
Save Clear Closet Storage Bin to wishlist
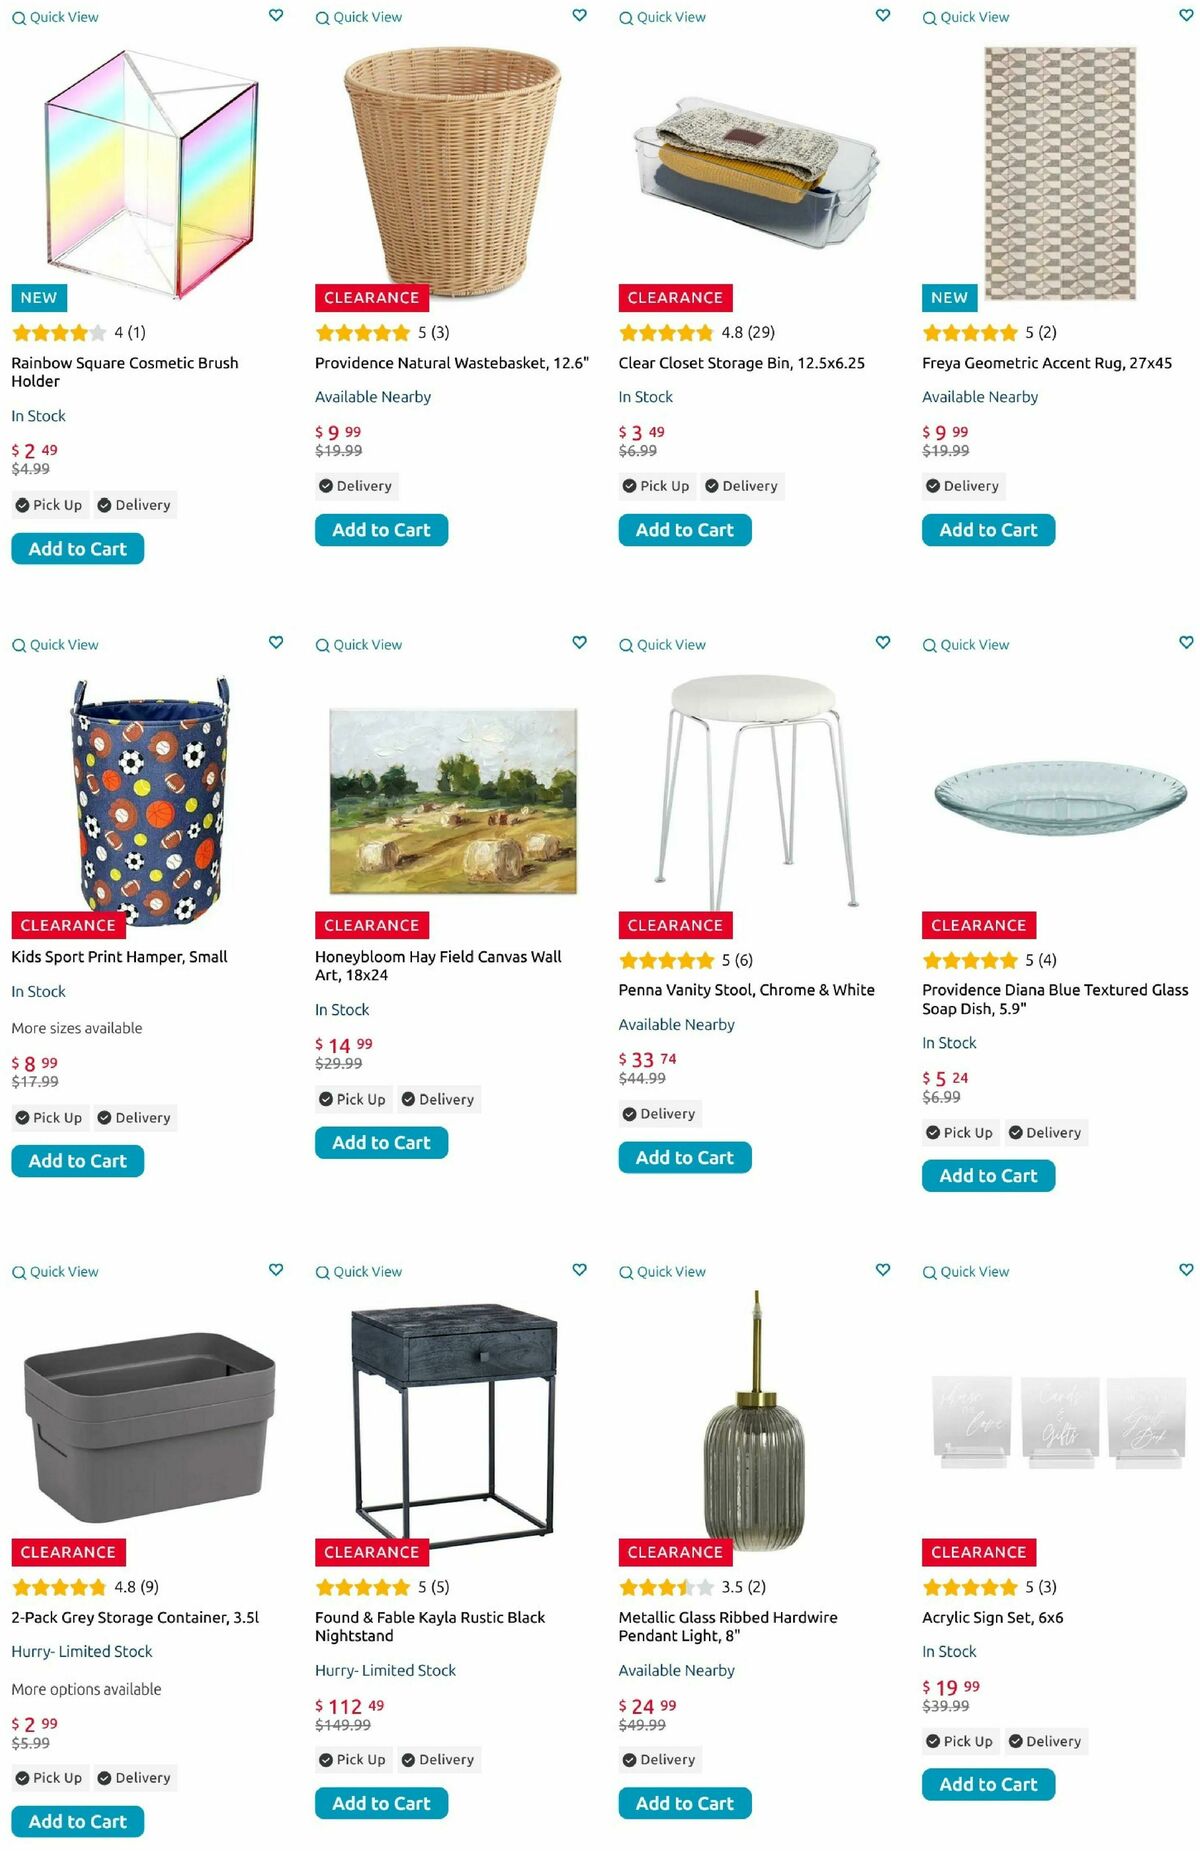coord(882,15)
